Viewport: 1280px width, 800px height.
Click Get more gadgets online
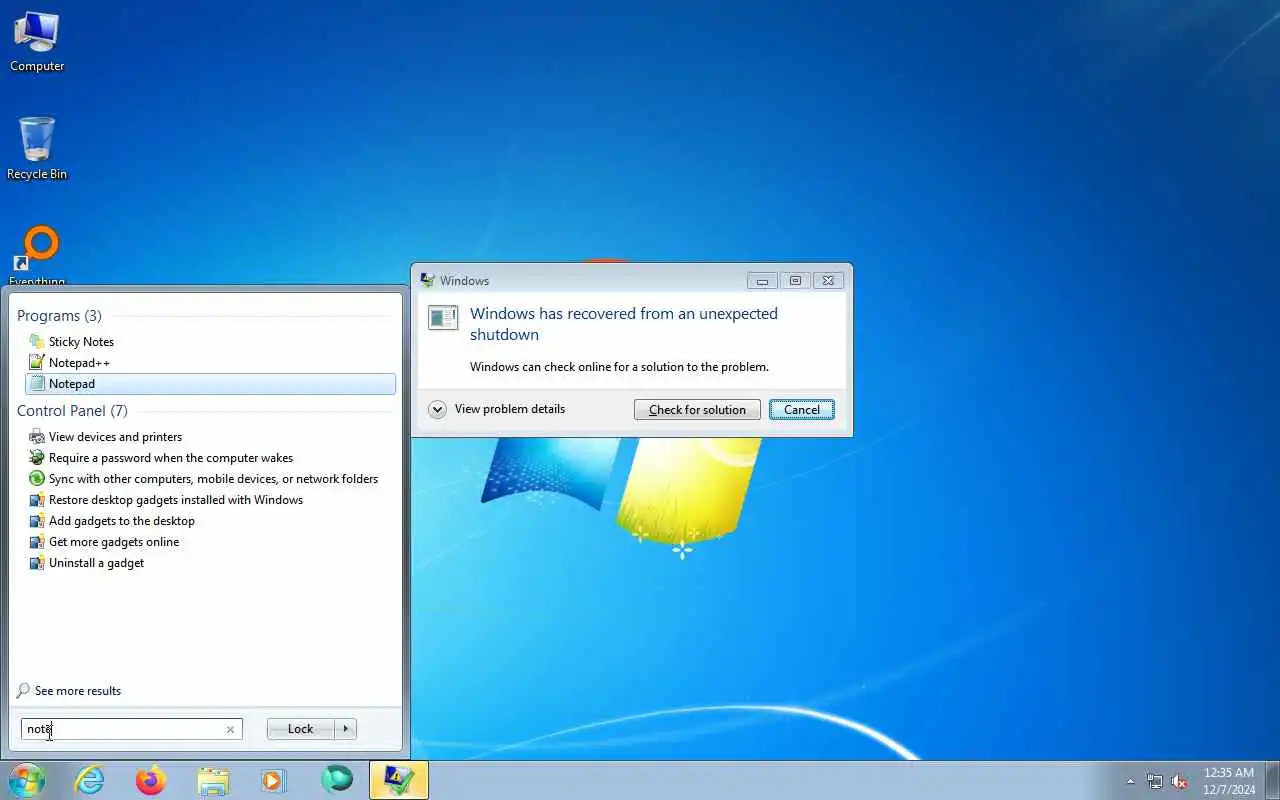(x=210, y=541)
